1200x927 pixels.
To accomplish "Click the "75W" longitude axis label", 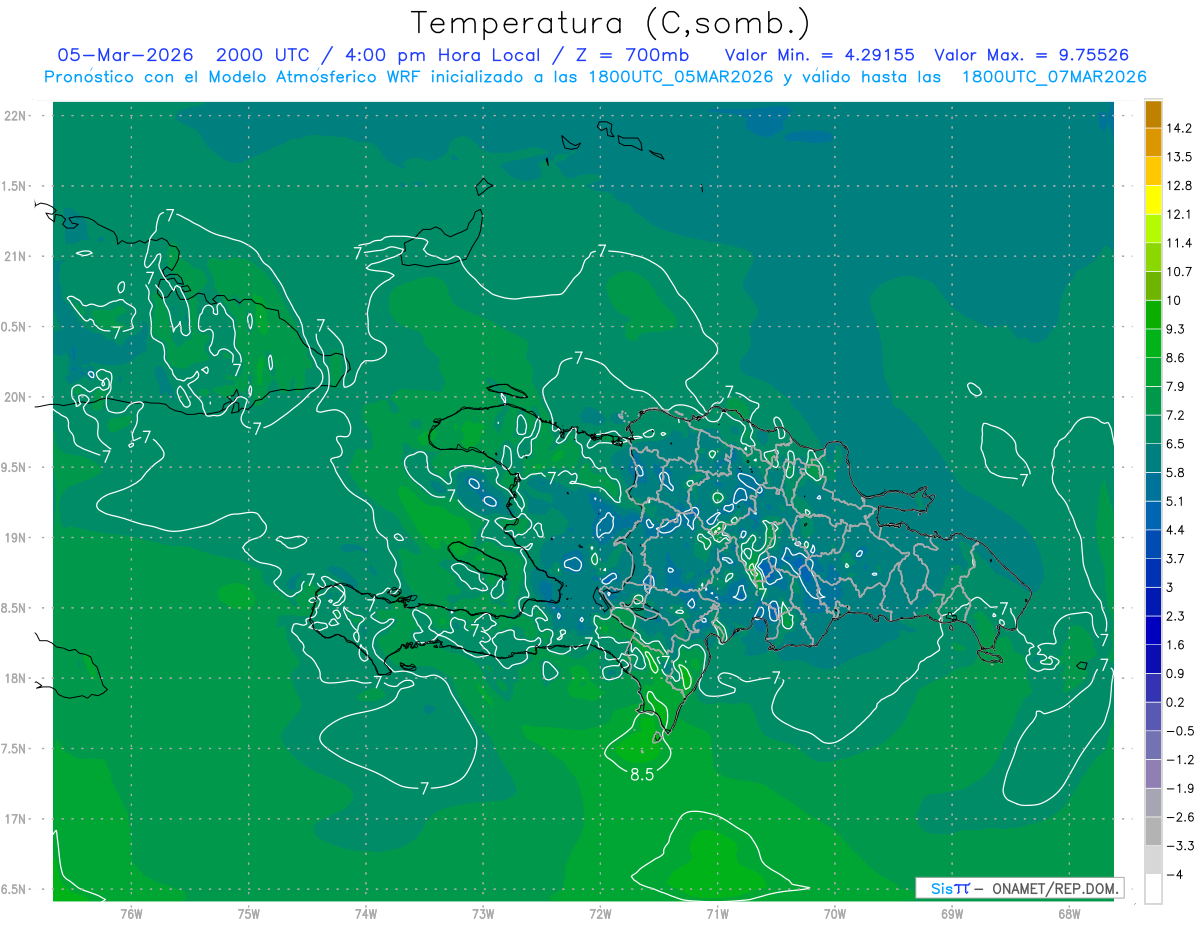I will [249, 913].
